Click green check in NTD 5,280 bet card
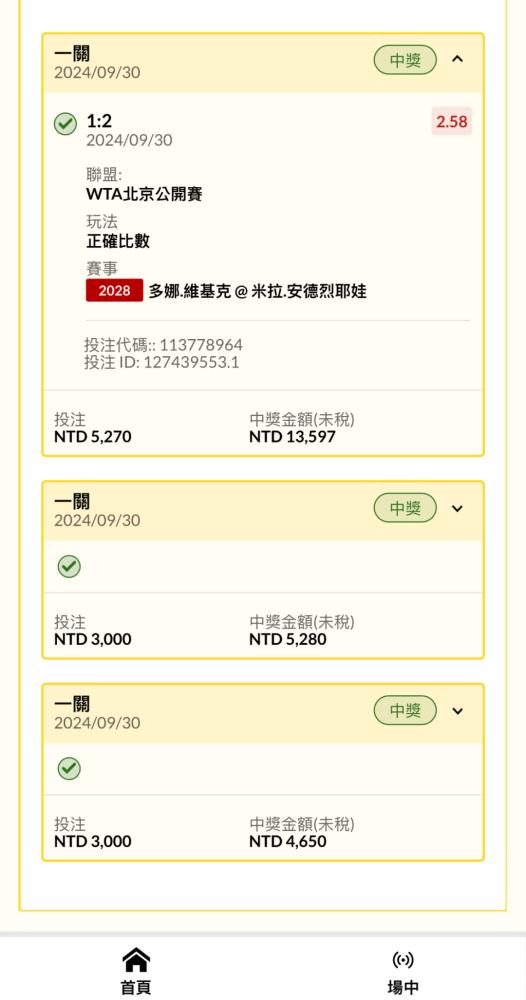The width and height of the screenshot is (526, 1000). 69,566
